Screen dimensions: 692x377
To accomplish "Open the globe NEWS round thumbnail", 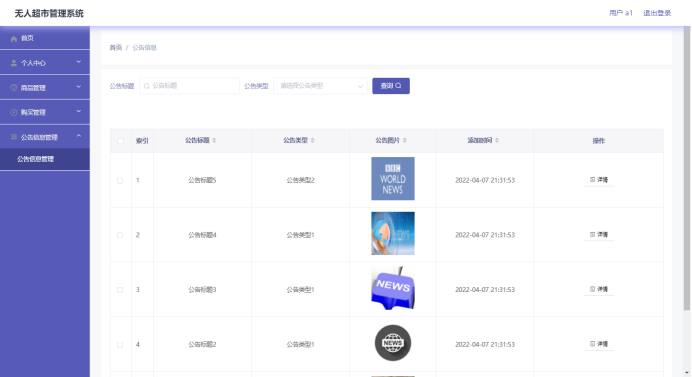I will (393, 343).
